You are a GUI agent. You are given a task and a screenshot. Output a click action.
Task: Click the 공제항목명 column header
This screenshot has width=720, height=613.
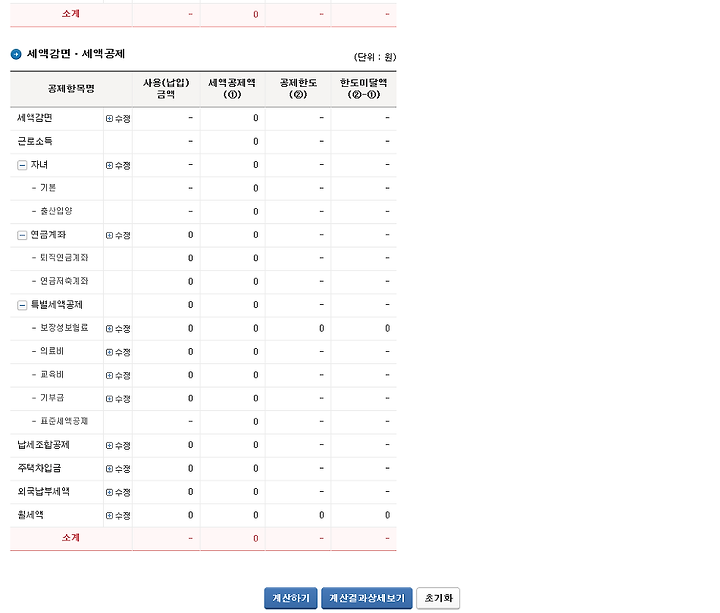(71, 89)
